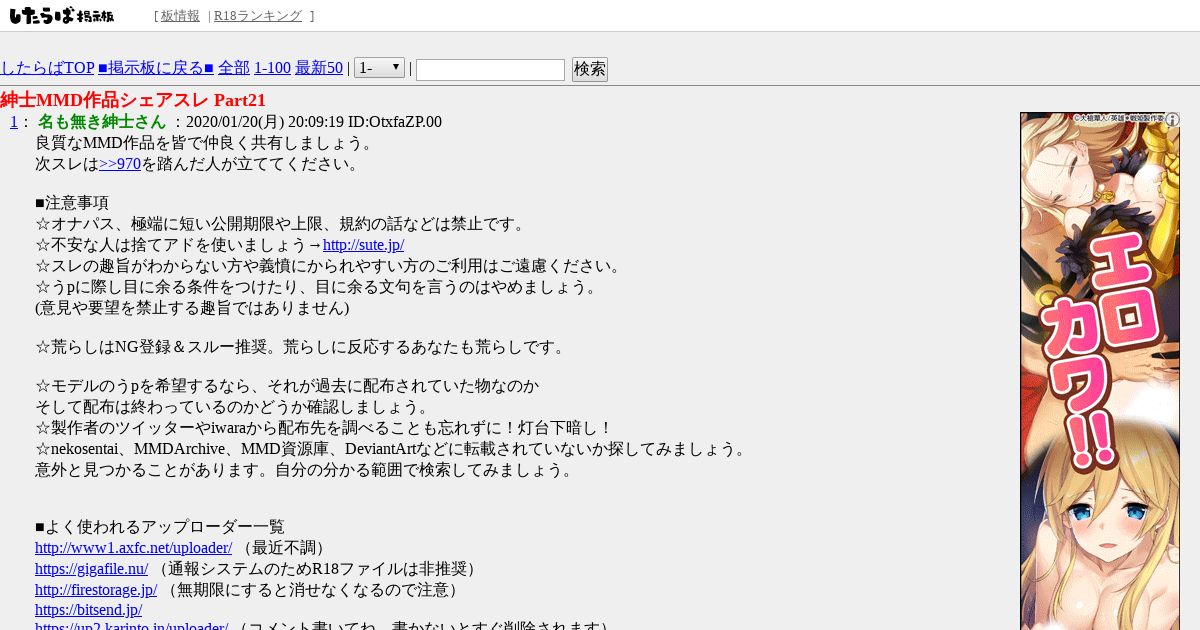Open the ad info icon
This screenshot has height=630, width=1200.
coord(1172,120)
